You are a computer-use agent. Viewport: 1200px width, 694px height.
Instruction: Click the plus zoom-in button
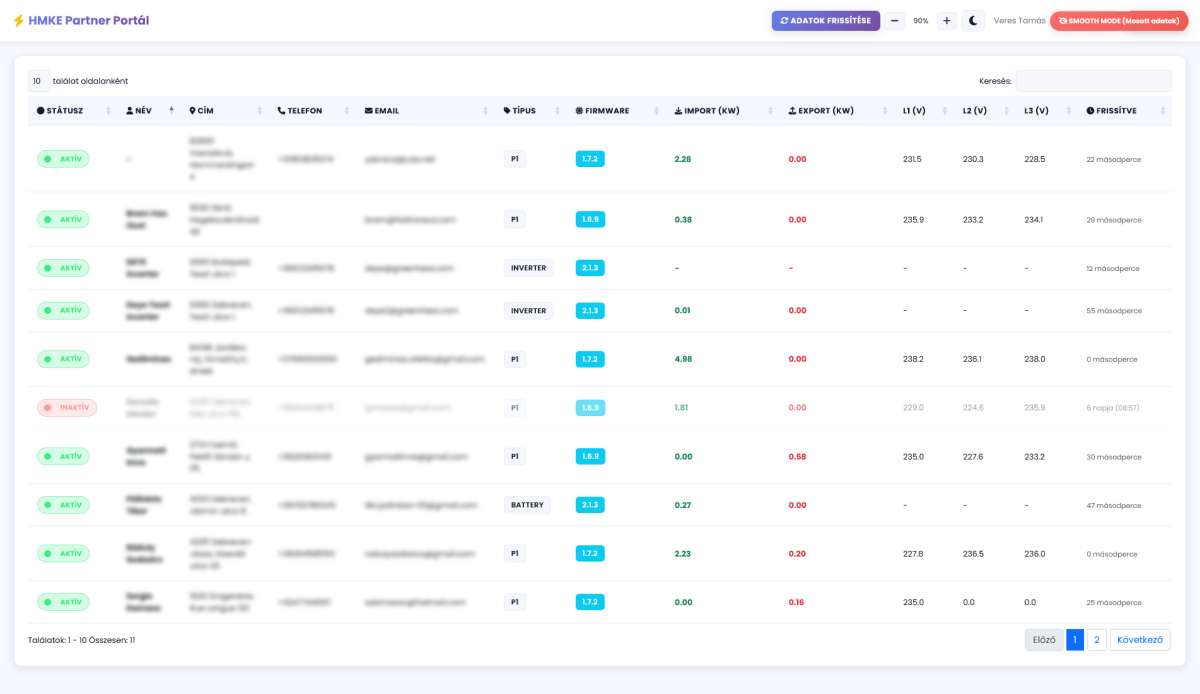(x=947, y=21)
